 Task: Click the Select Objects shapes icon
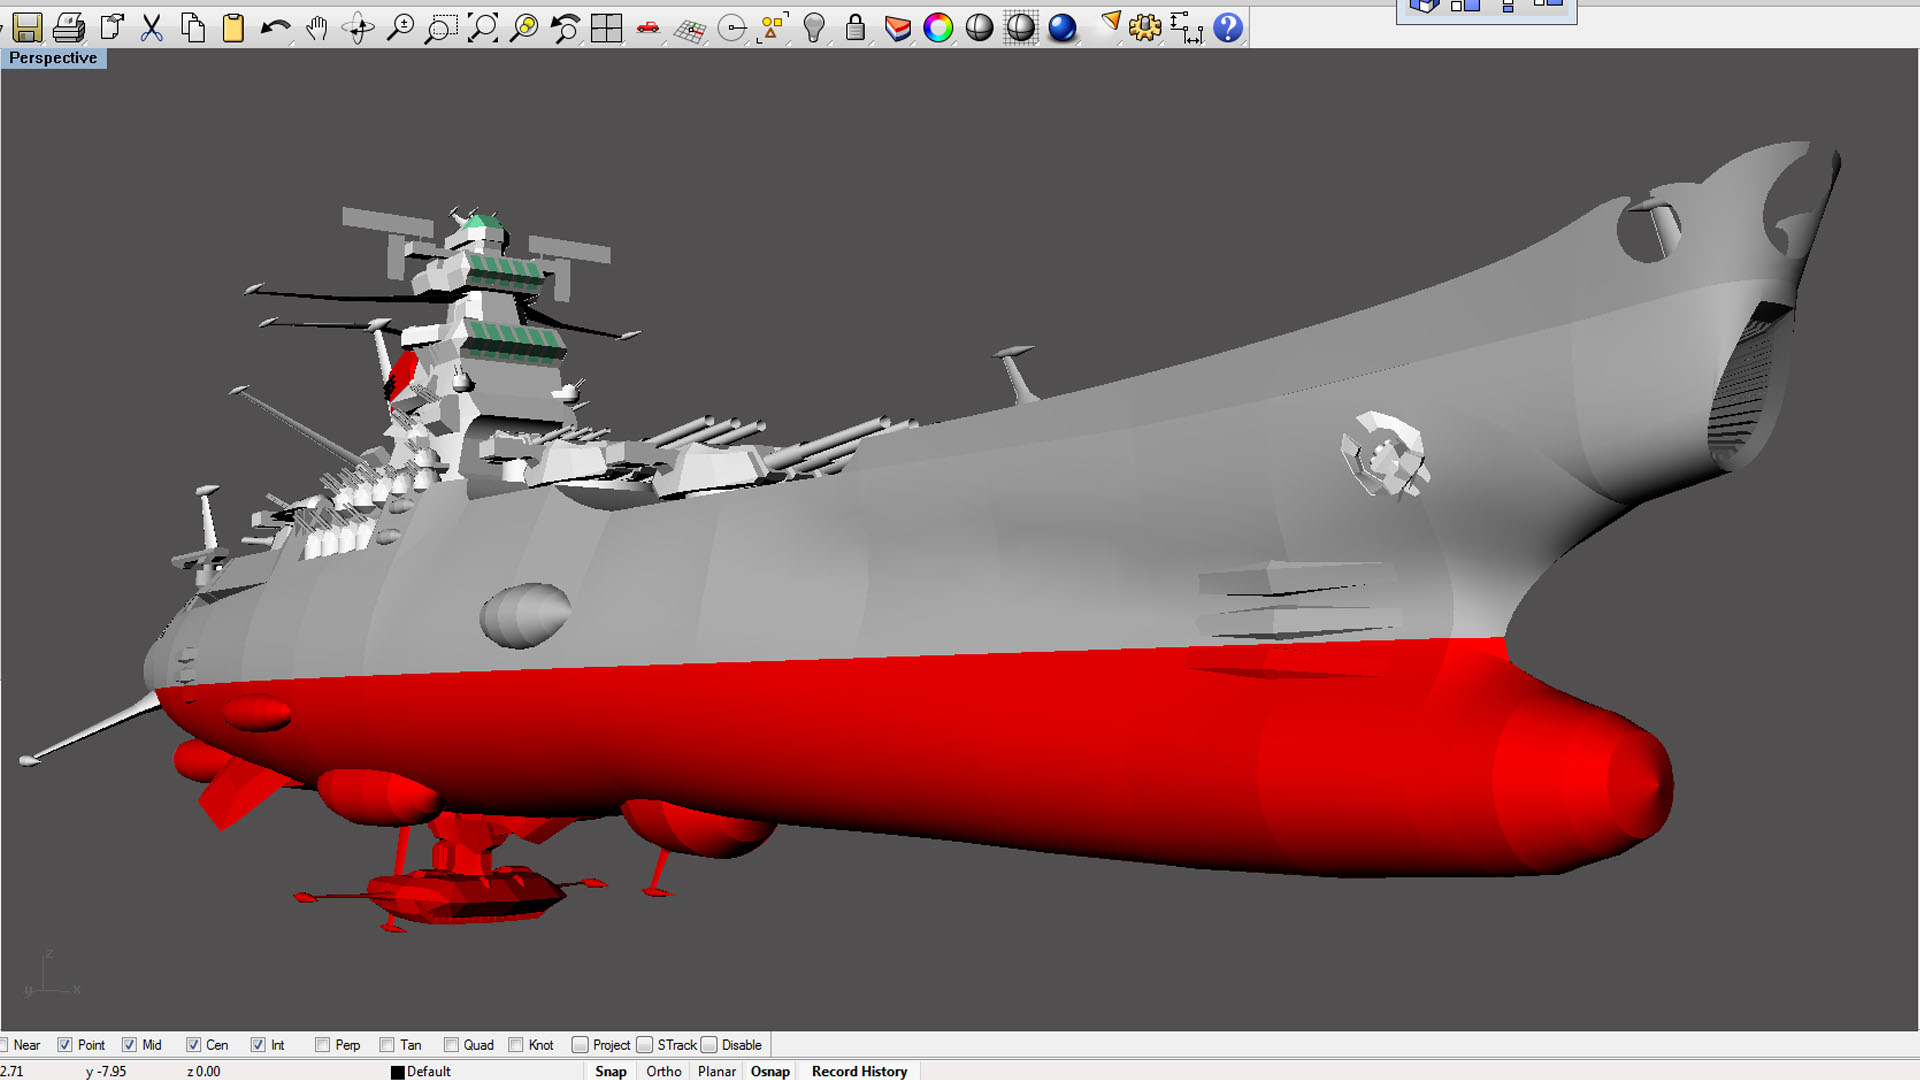click(773, 27)
